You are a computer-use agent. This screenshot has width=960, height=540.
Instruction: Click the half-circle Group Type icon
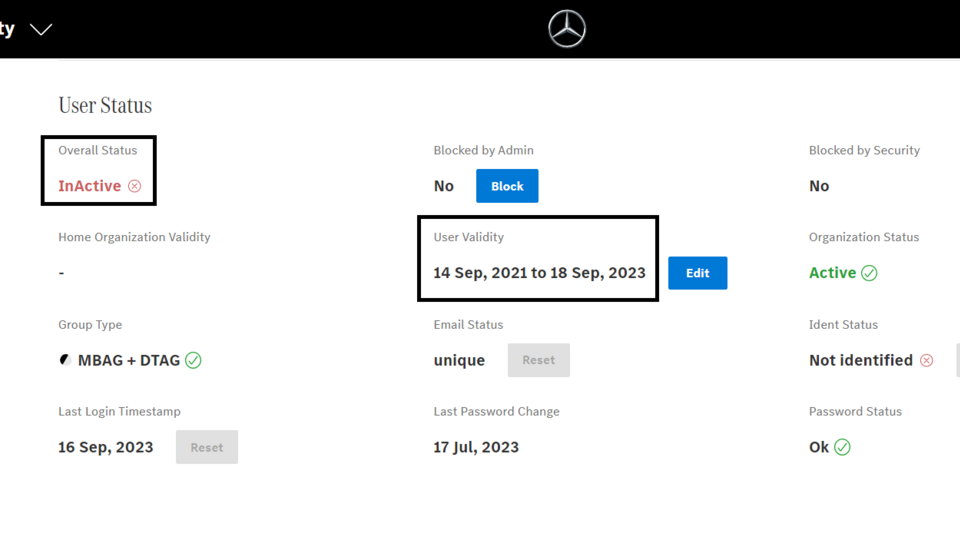[x=66, y=360]
